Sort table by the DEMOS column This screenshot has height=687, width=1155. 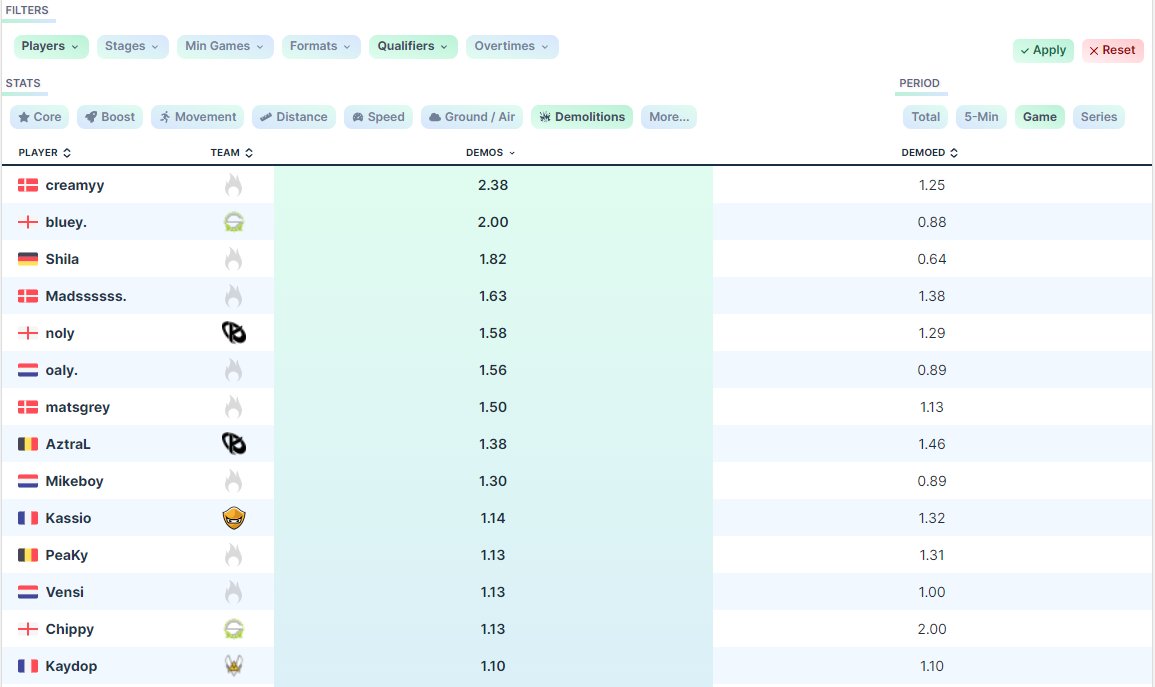491,152
